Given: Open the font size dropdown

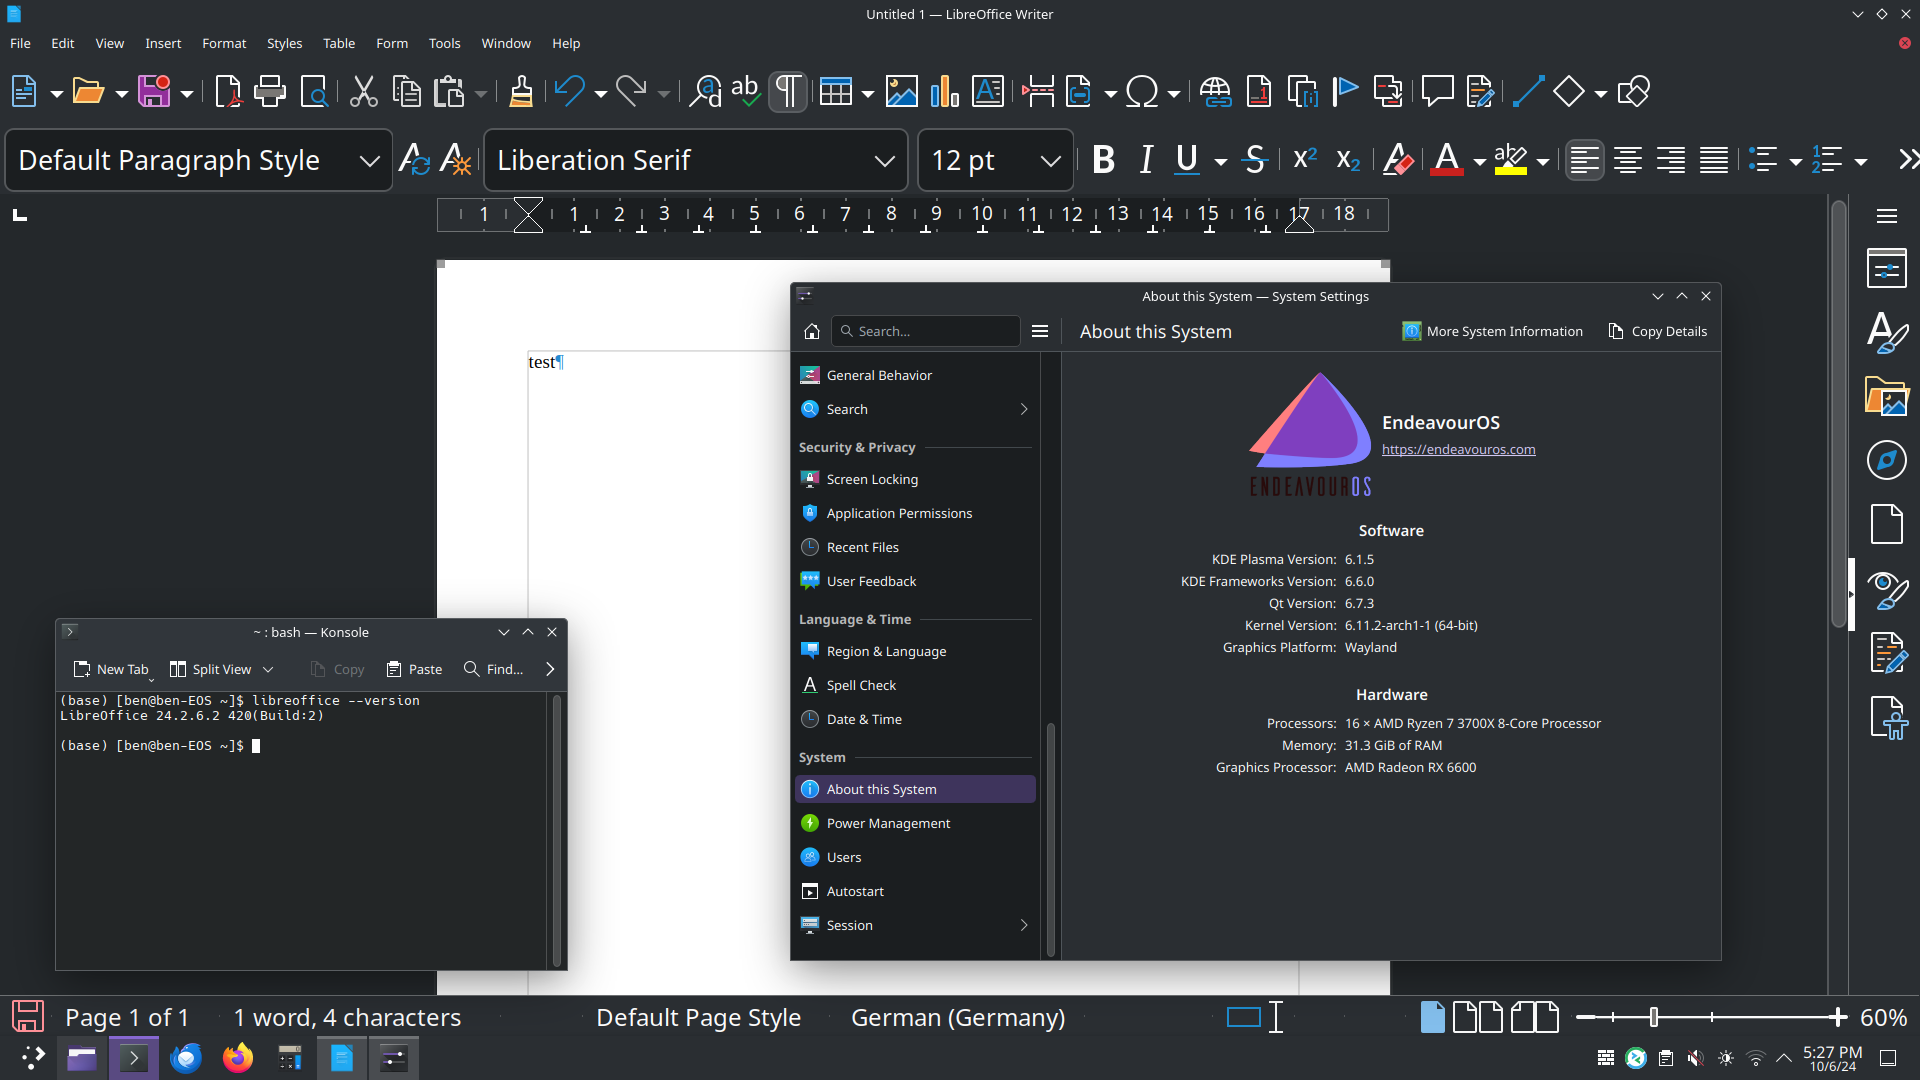Looking at the screenshot, I should tap(1050, 161).
